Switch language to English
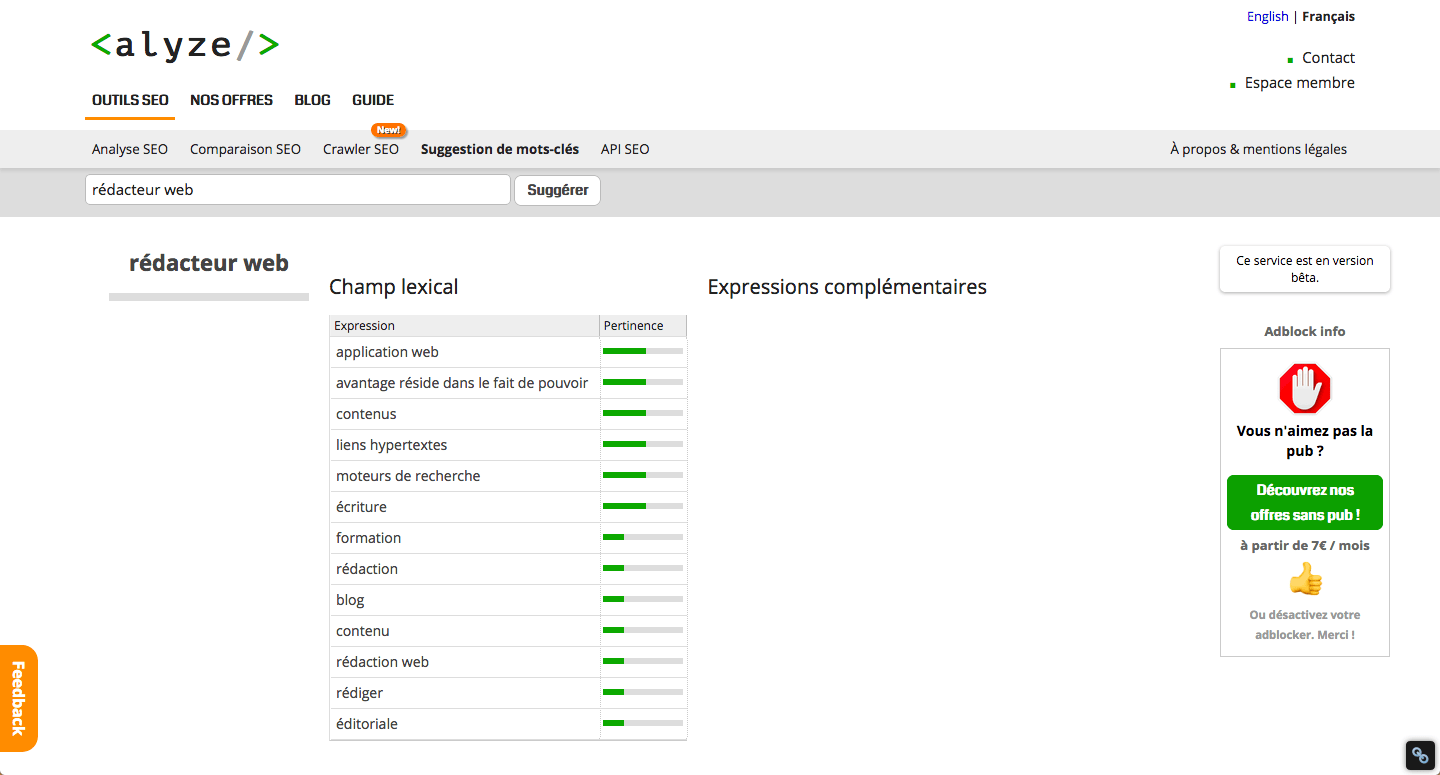 pyautogui.click(x=1267, y=16)
